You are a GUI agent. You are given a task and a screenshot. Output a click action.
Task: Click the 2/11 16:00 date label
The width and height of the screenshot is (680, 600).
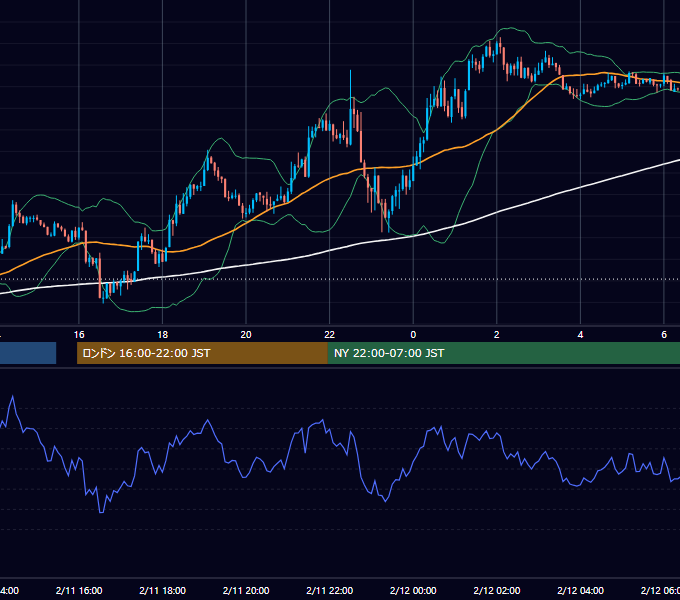pos(79,590)
